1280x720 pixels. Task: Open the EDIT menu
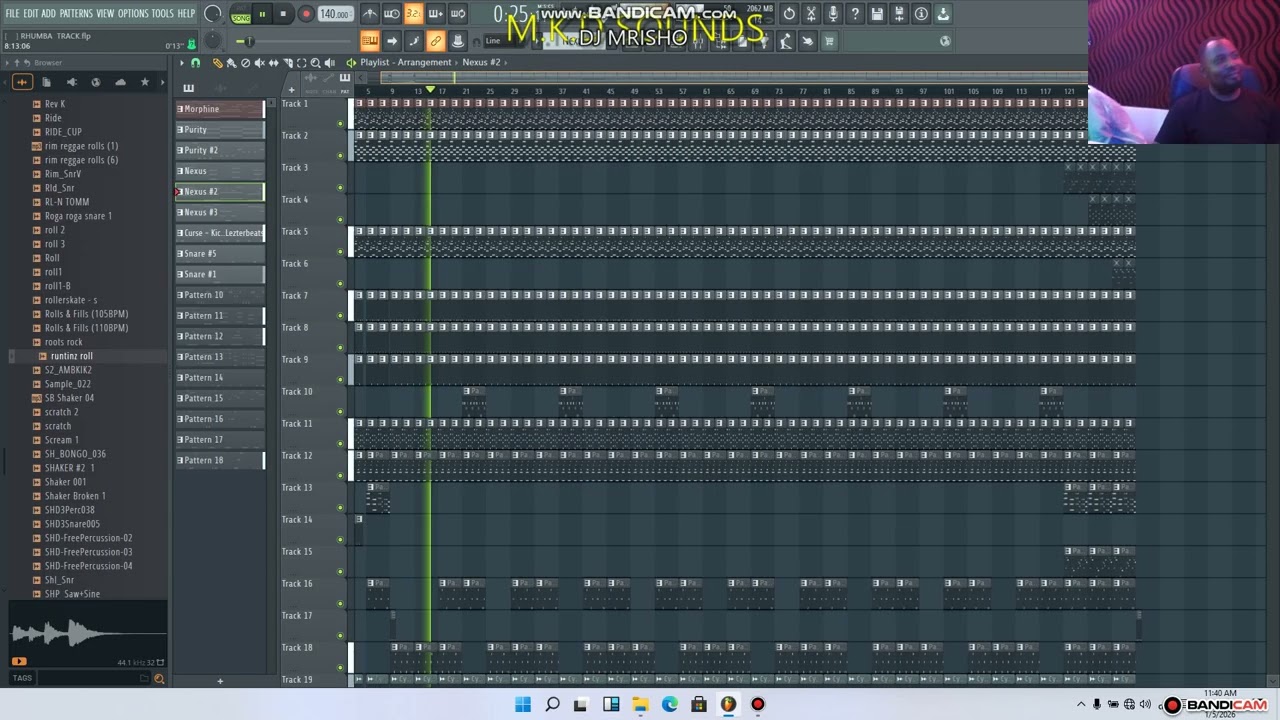(30, 14)
